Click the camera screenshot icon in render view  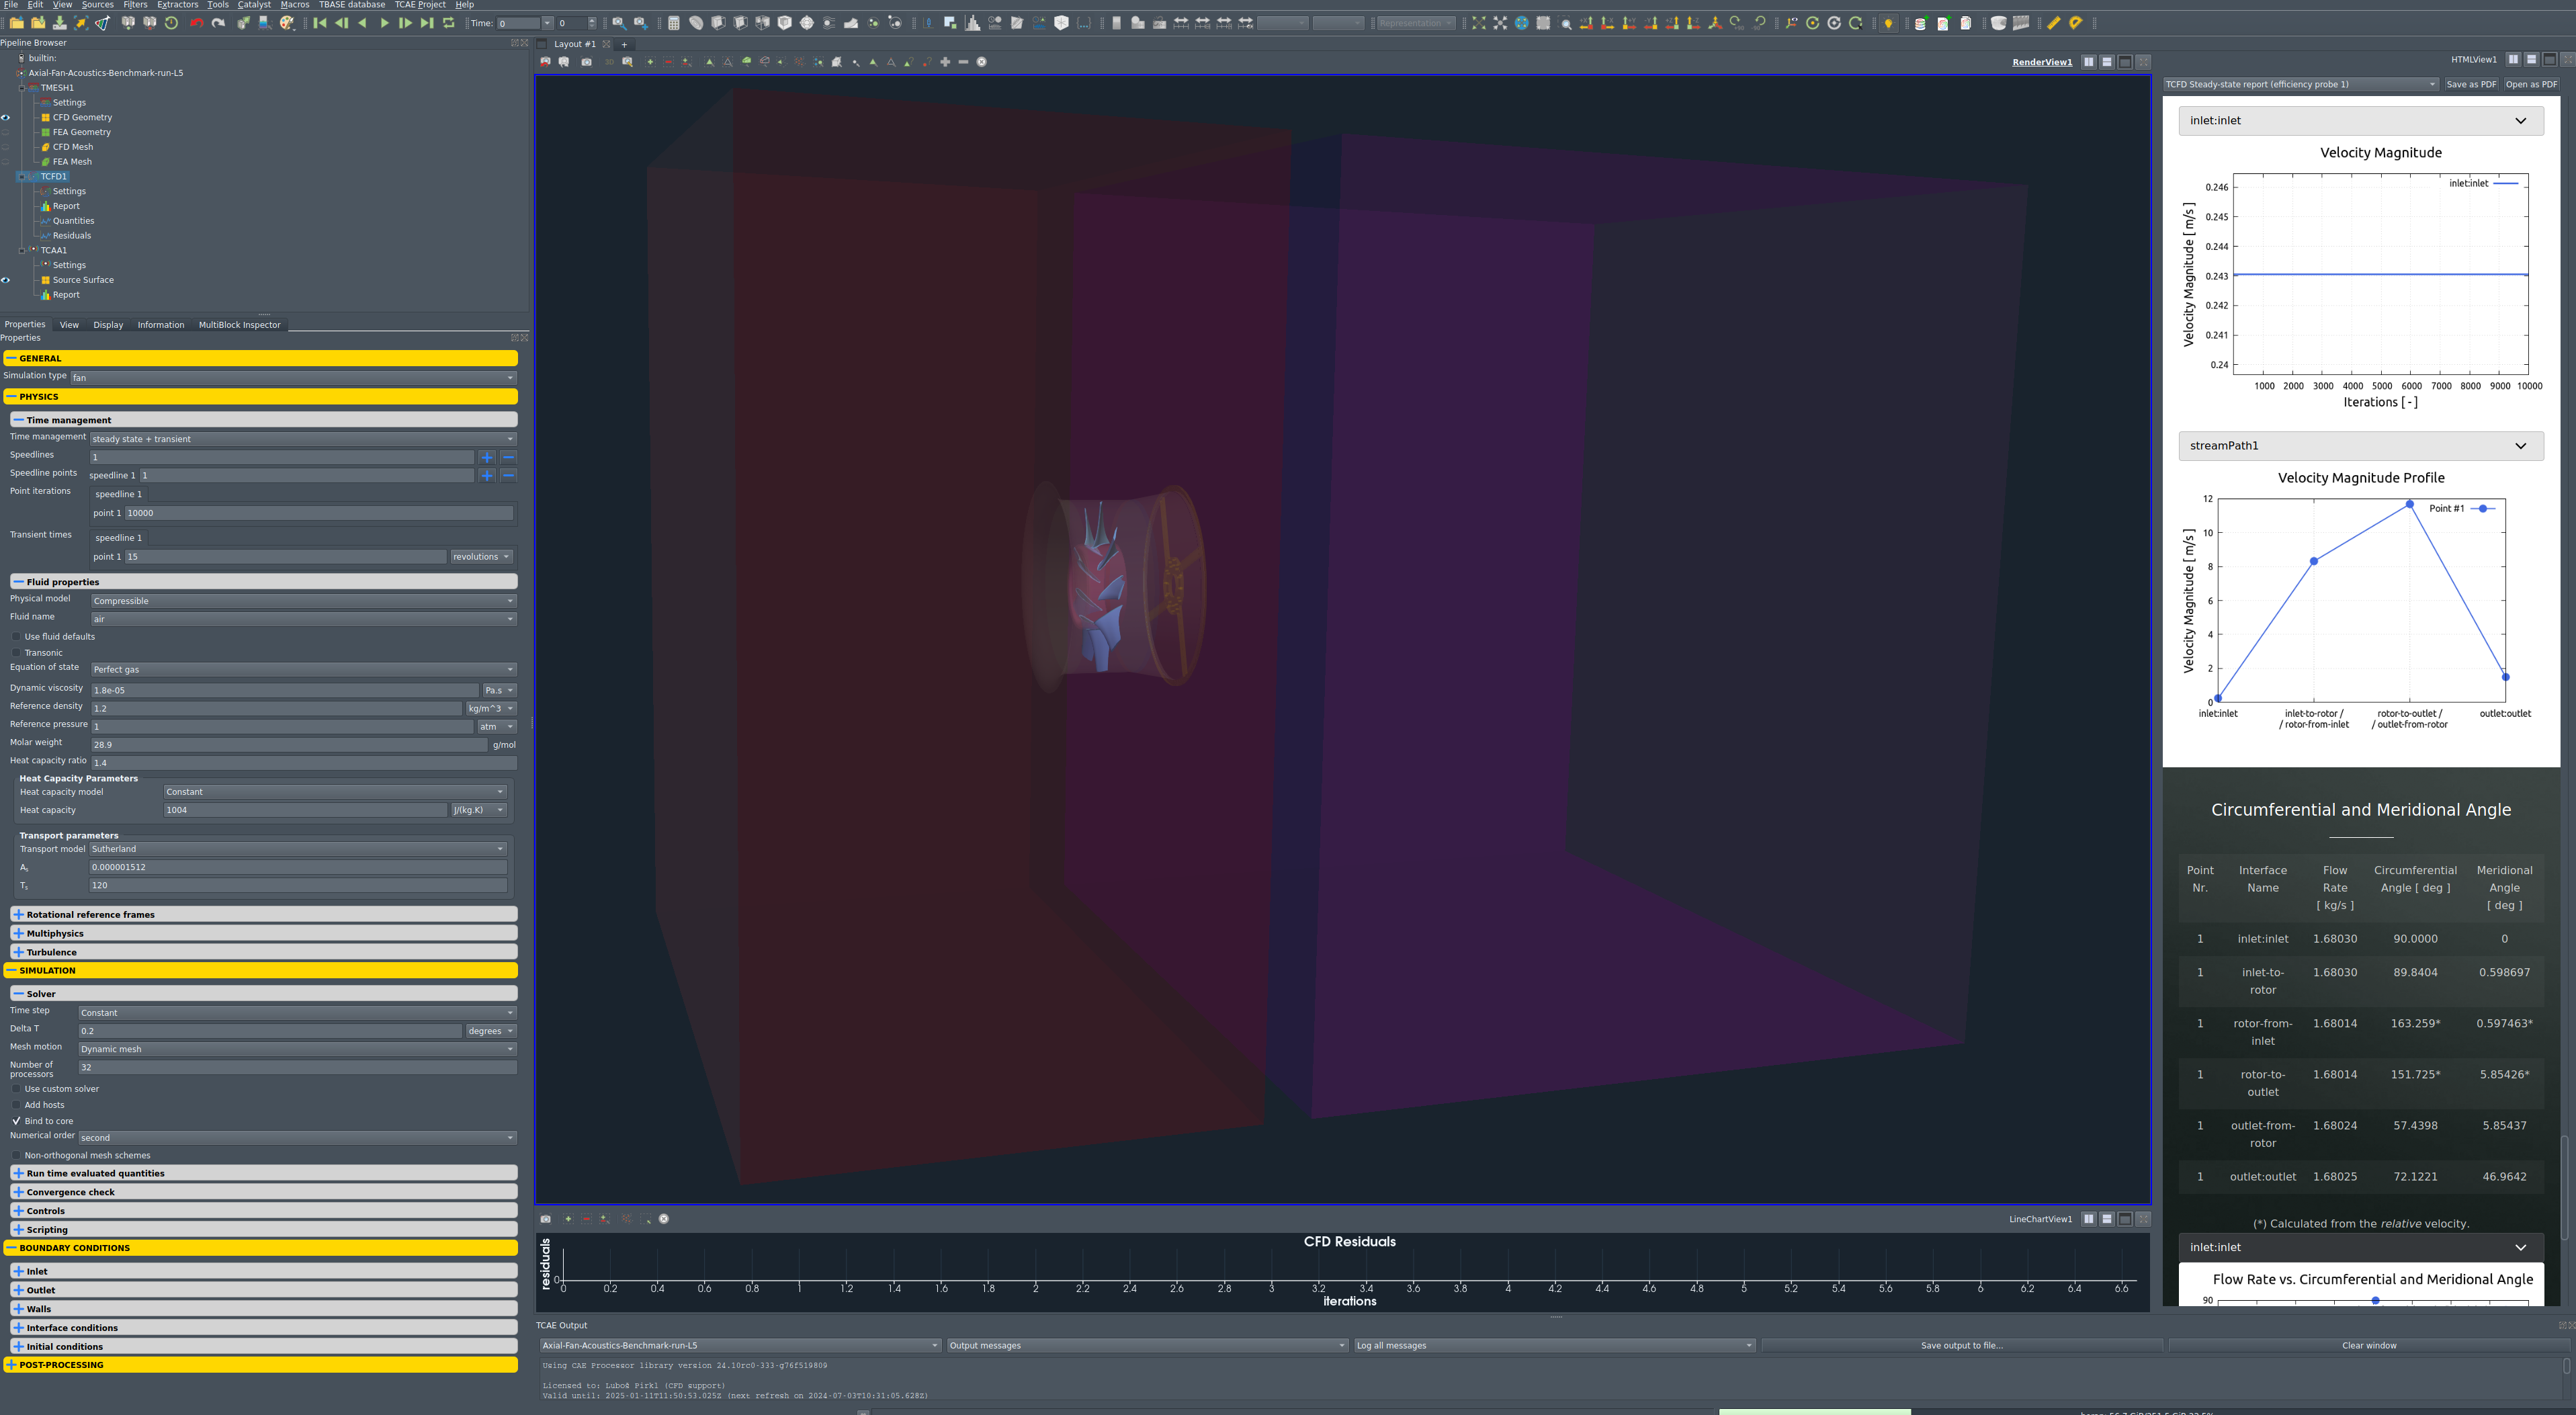(x=586, y=62)
